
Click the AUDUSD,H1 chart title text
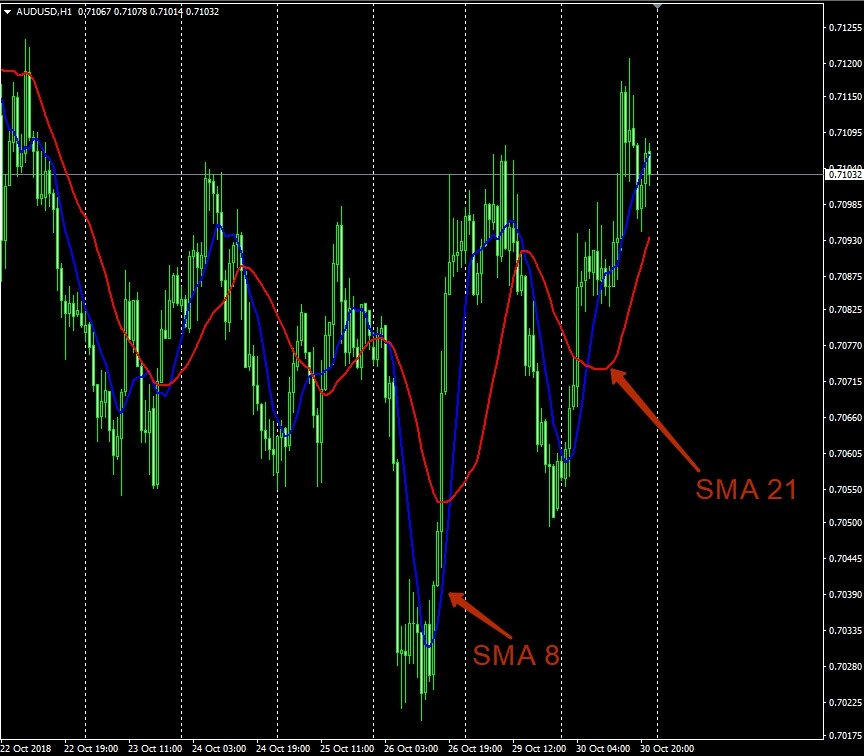pyautogui.click(x=43, y=12)
